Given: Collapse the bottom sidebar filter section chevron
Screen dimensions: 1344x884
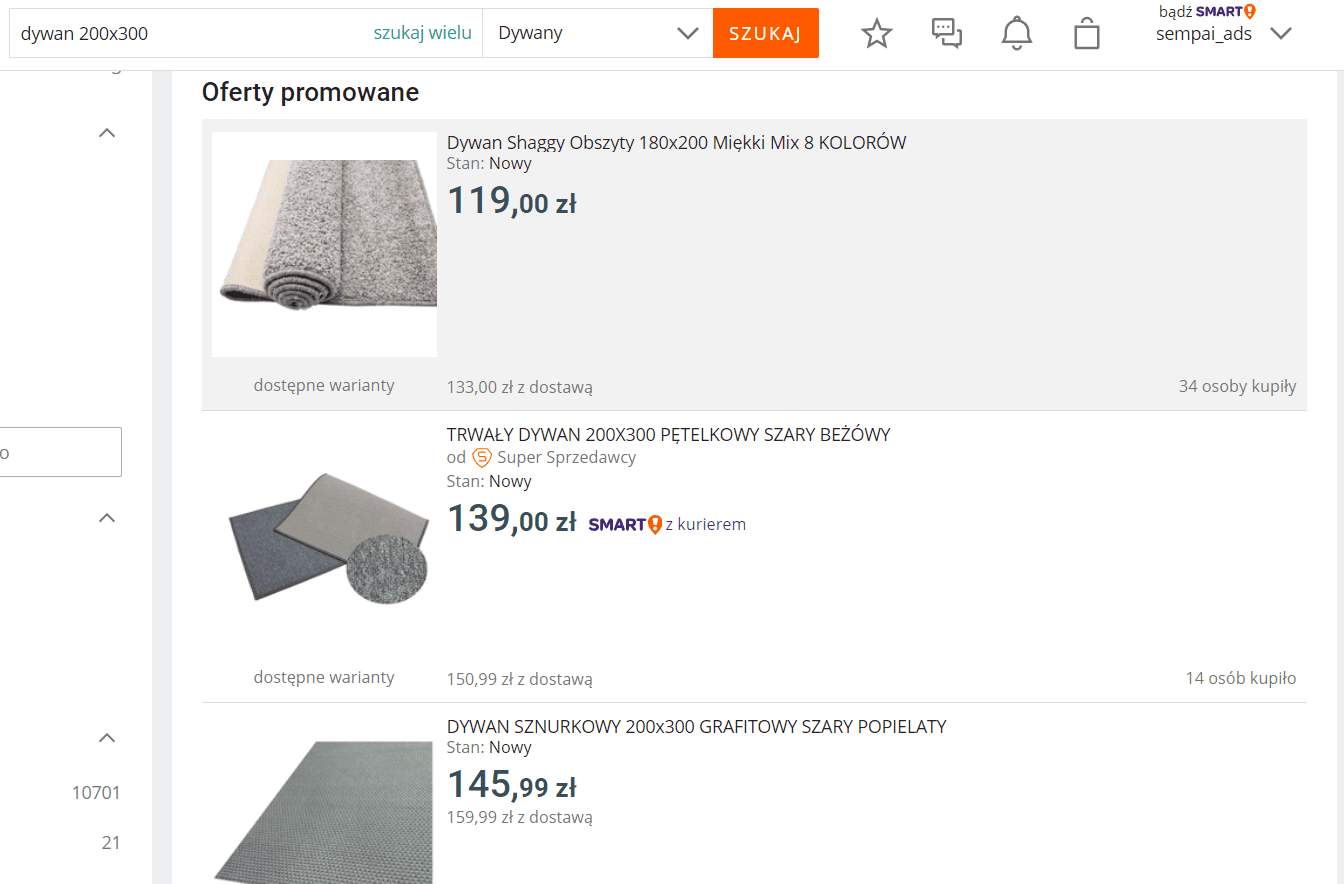Looking at the screenshot, I should coord(107,738).
